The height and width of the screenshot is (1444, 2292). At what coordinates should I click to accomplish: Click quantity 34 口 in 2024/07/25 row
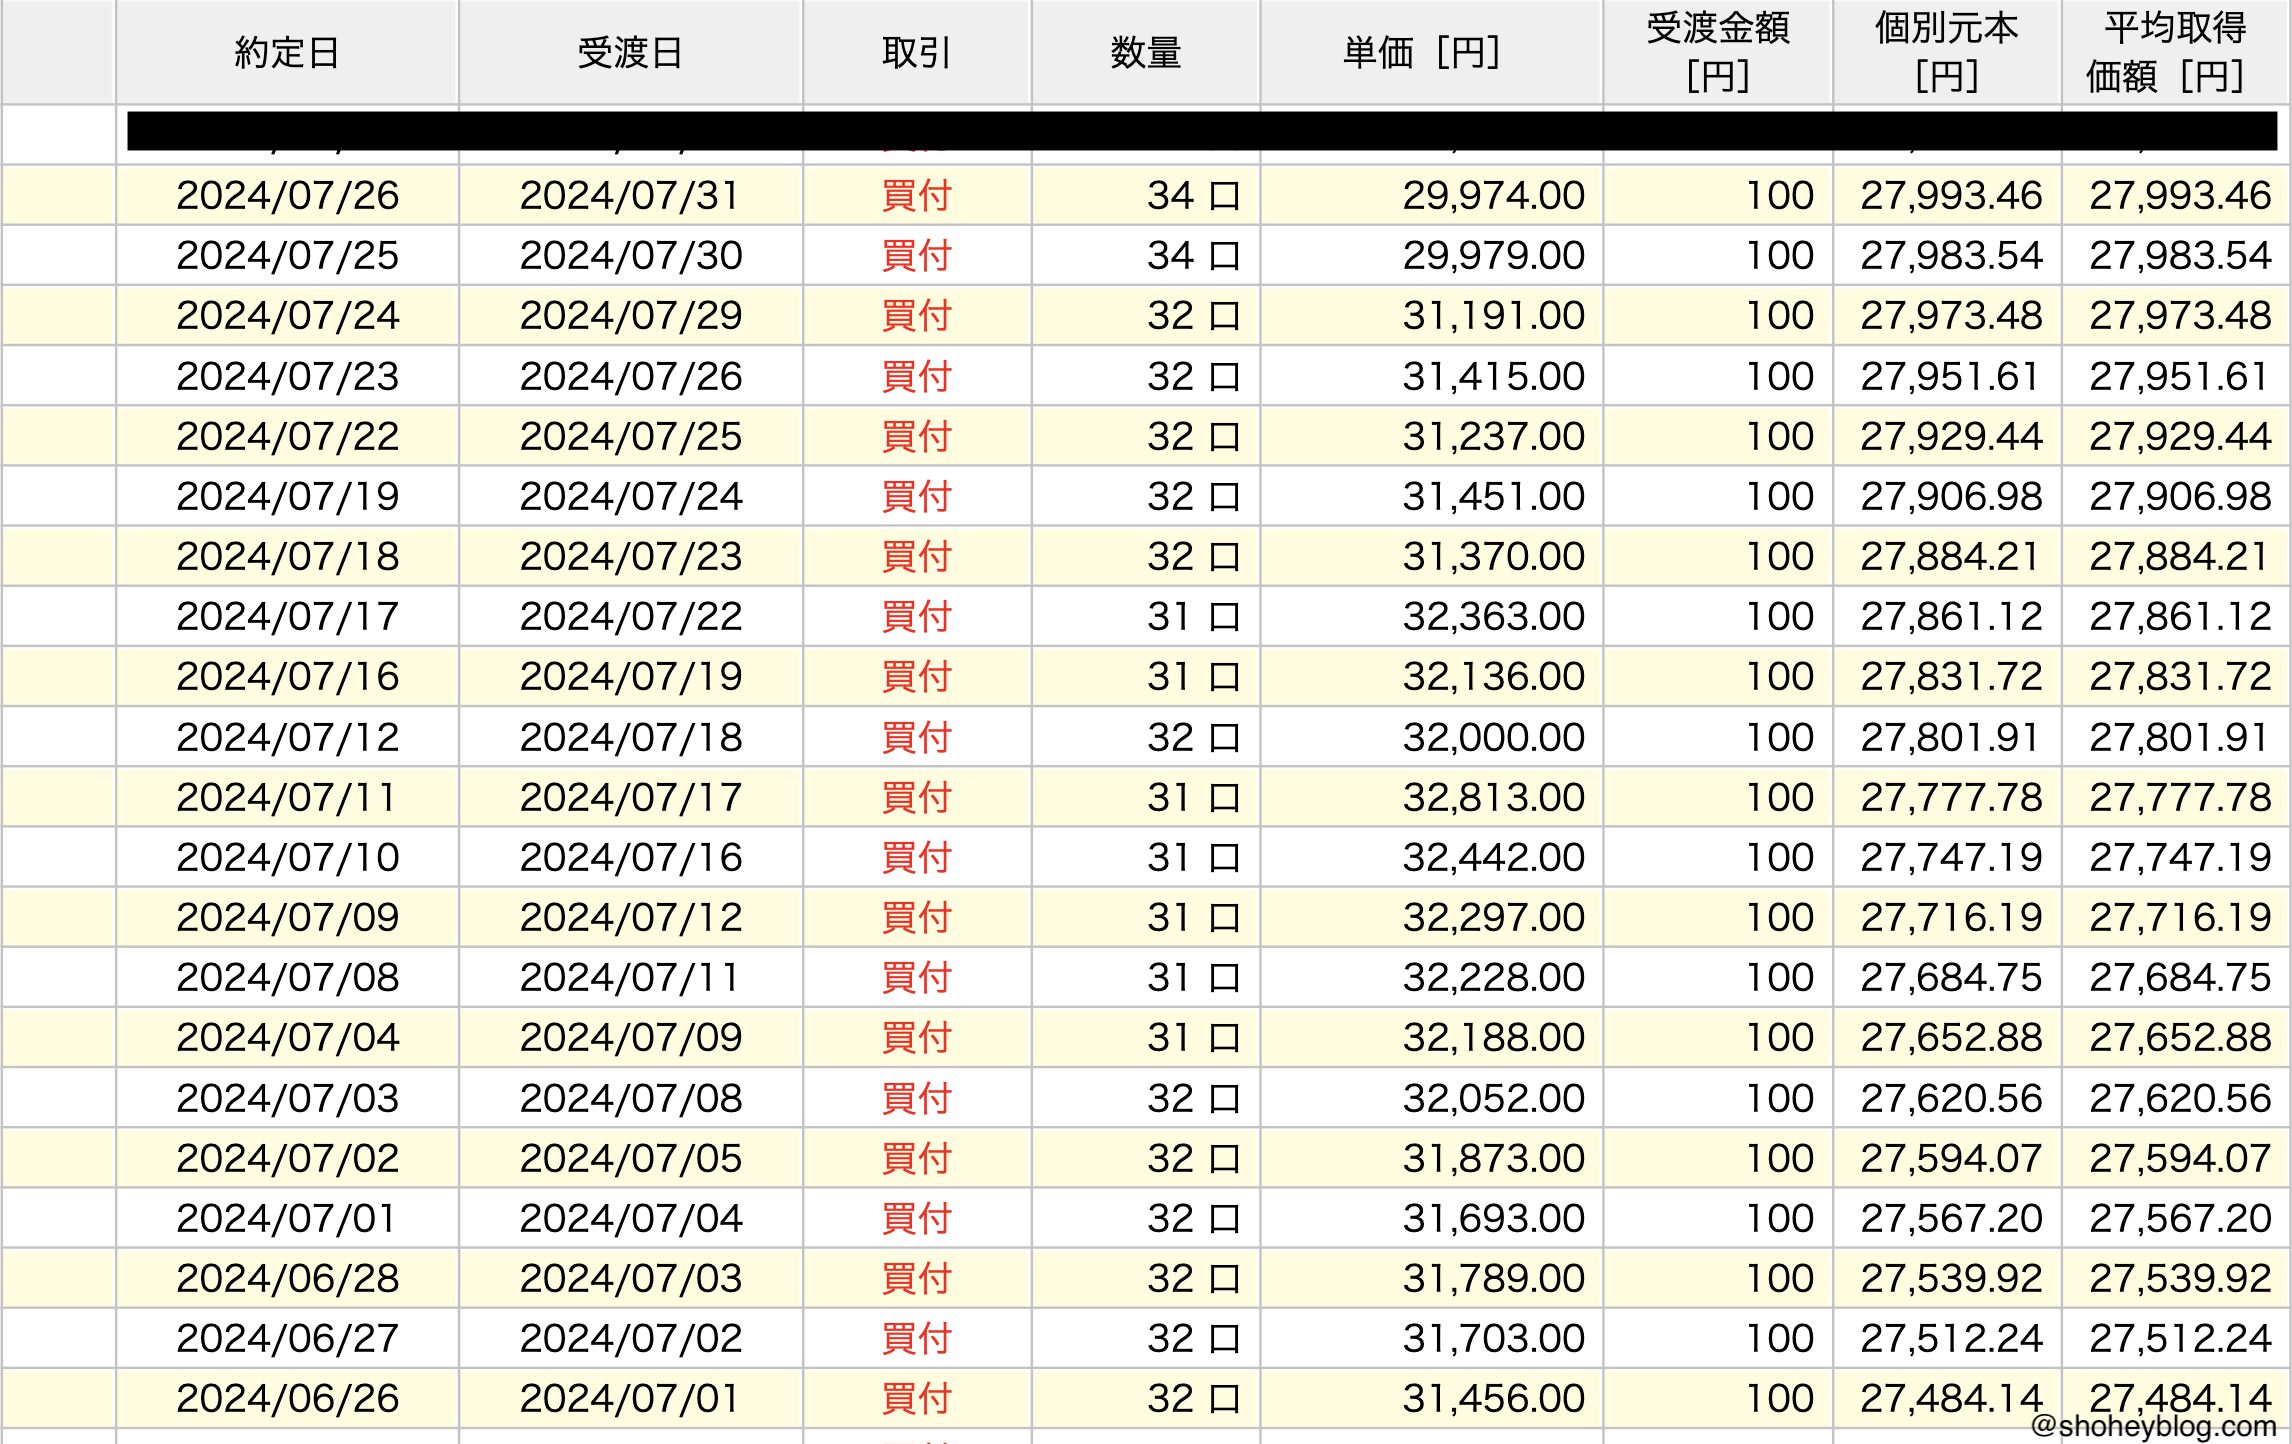pos(1193,255)
